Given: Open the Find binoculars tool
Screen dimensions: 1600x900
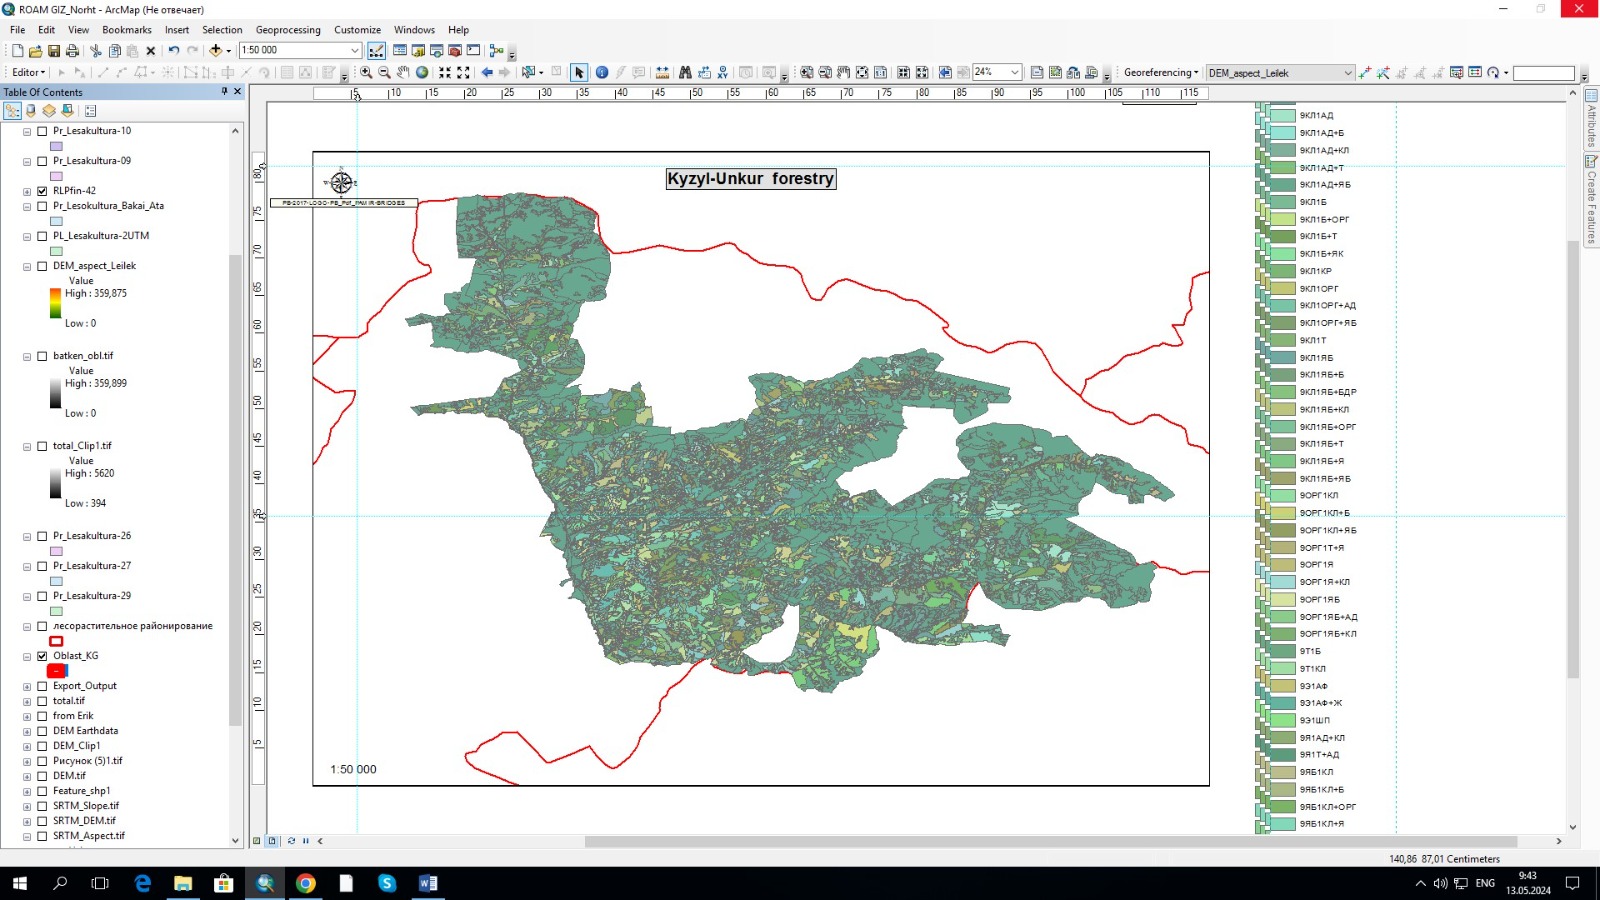Looking at the screenshot, I should pyautogui.click(x=685, y=73).
